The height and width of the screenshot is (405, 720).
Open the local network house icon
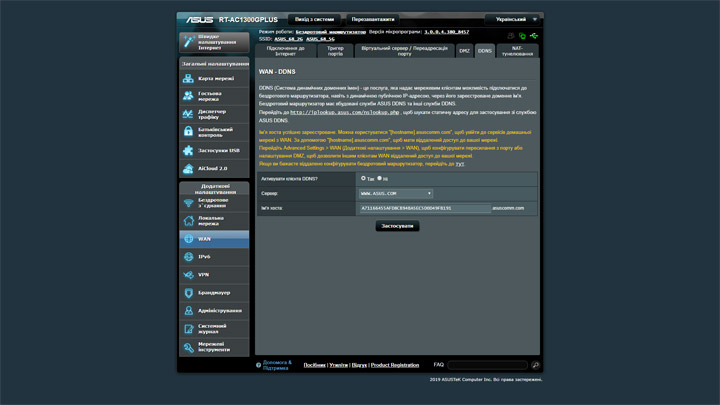pos(188,221)
